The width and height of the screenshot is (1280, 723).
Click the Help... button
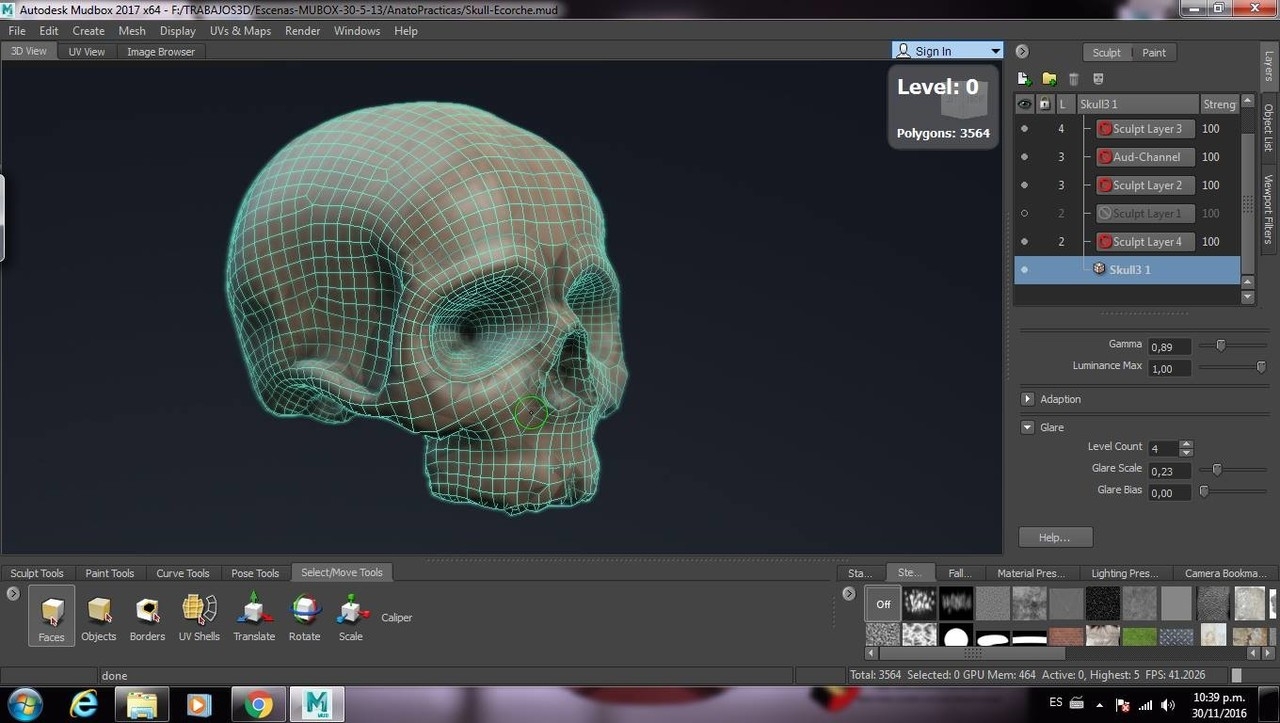(x=1055, y=537)
